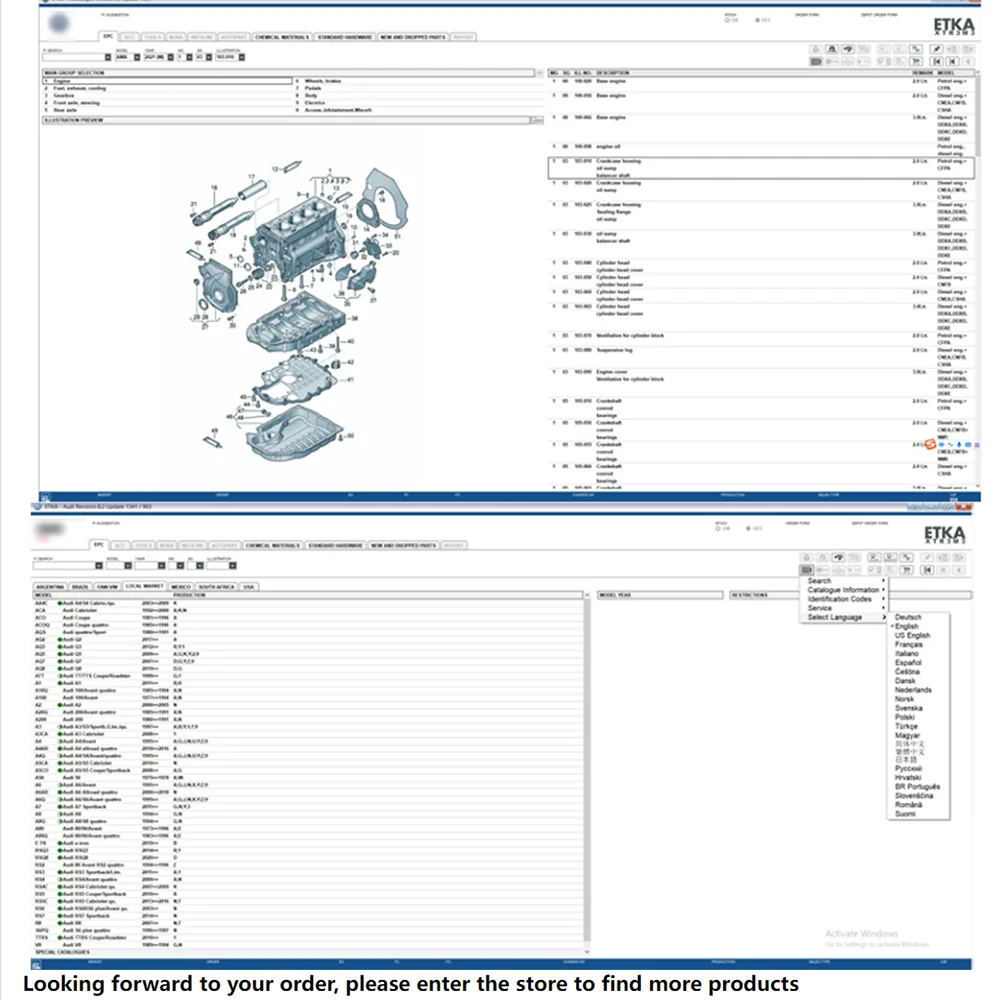The width and height of the screenshot is (1000, 1000).
Task: Click the ETKA logo in the bottom window
Action: click(945, 534)
